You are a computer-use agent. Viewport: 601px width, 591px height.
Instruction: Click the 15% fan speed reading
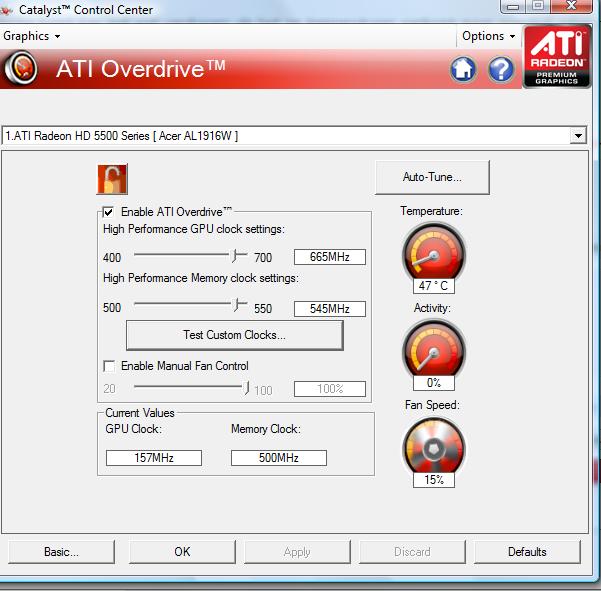click(x=434, y=480)
